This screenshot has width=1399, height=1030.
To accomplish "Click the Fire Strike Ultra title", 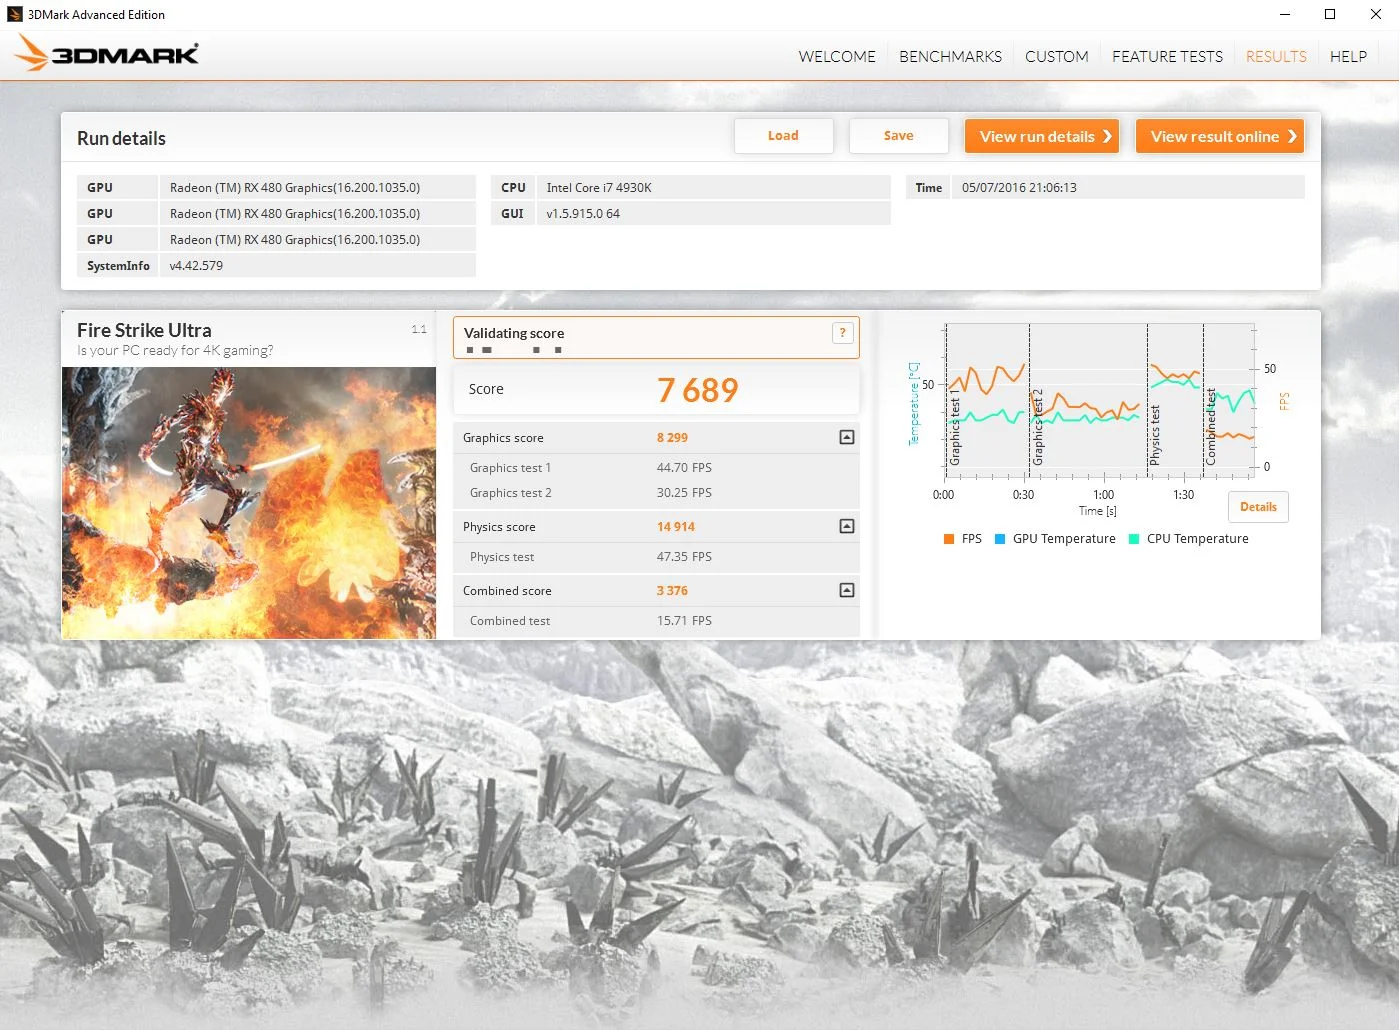I will pos(144,330).
